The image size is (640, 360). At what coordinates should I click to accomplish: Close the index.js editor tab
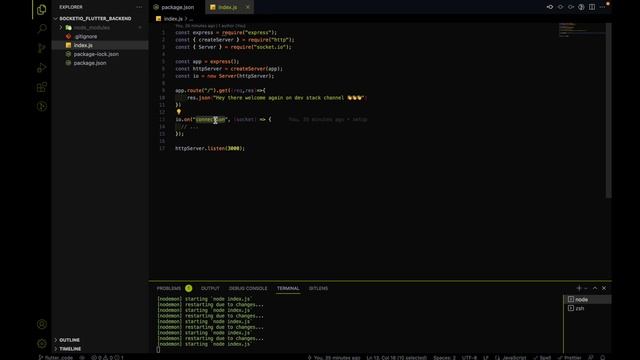point(247,7)
